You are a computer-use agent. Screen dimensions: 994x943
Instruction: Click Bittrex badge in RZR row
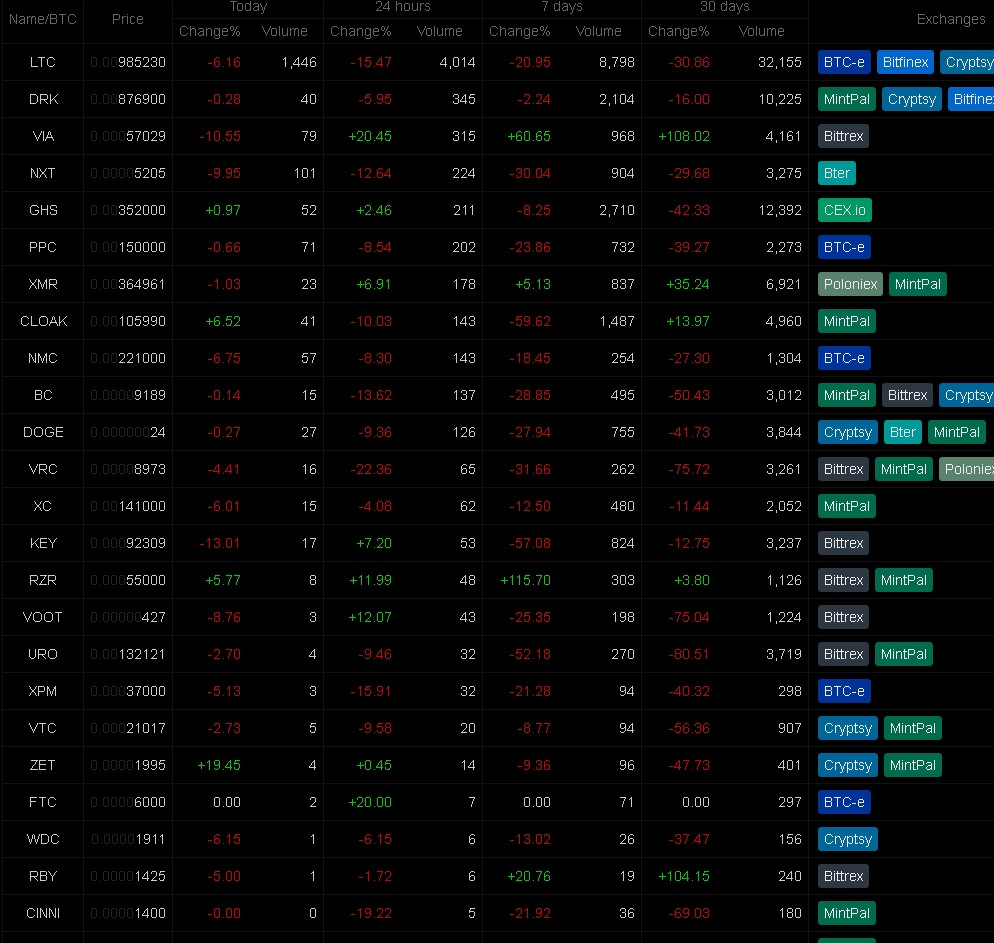coord(843,580)
